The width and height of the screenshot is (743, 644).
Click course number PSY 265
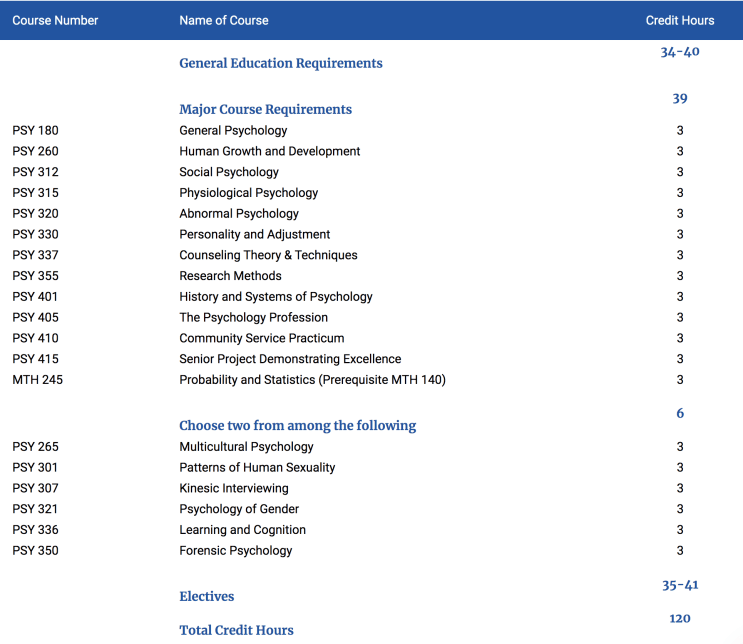pos(36,447)
